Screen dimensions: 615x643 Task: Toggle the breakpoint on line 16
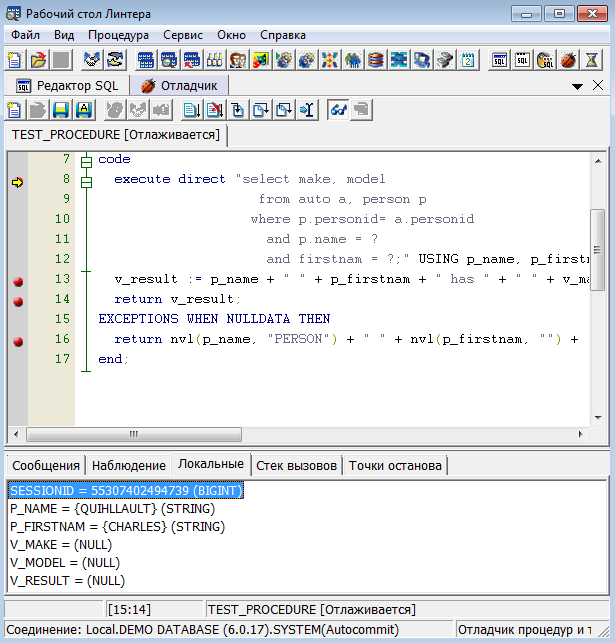[x=18, y=342]
